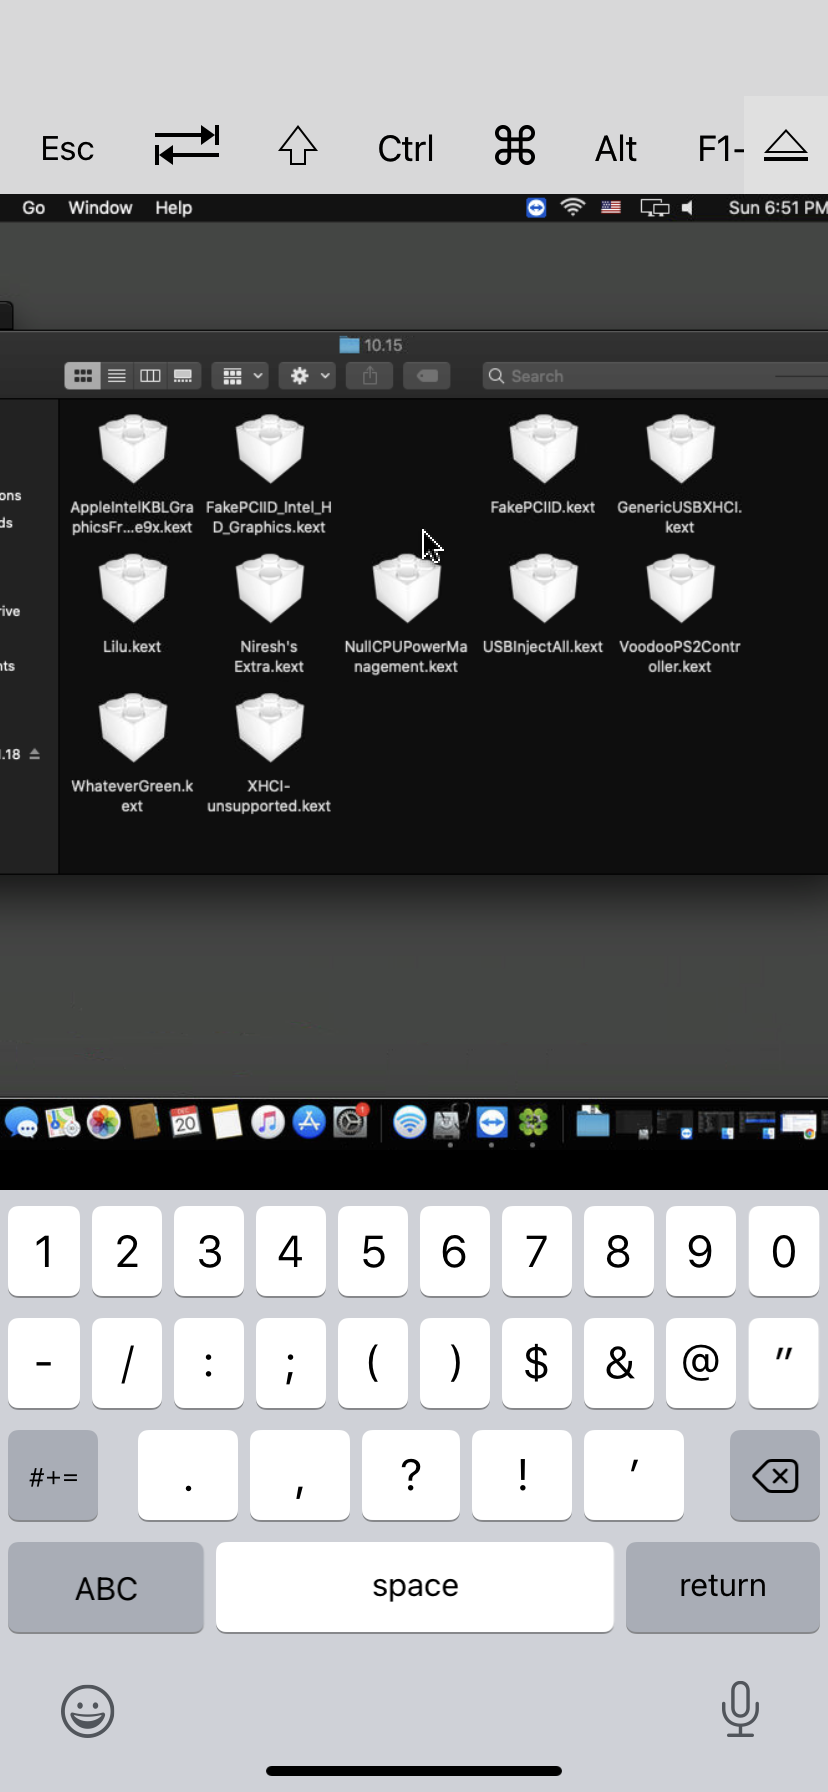The height and width of the screenshot is (1792, 828).
Task: Switch keyboard to #+= symbols
Action: pos(53,1475)
